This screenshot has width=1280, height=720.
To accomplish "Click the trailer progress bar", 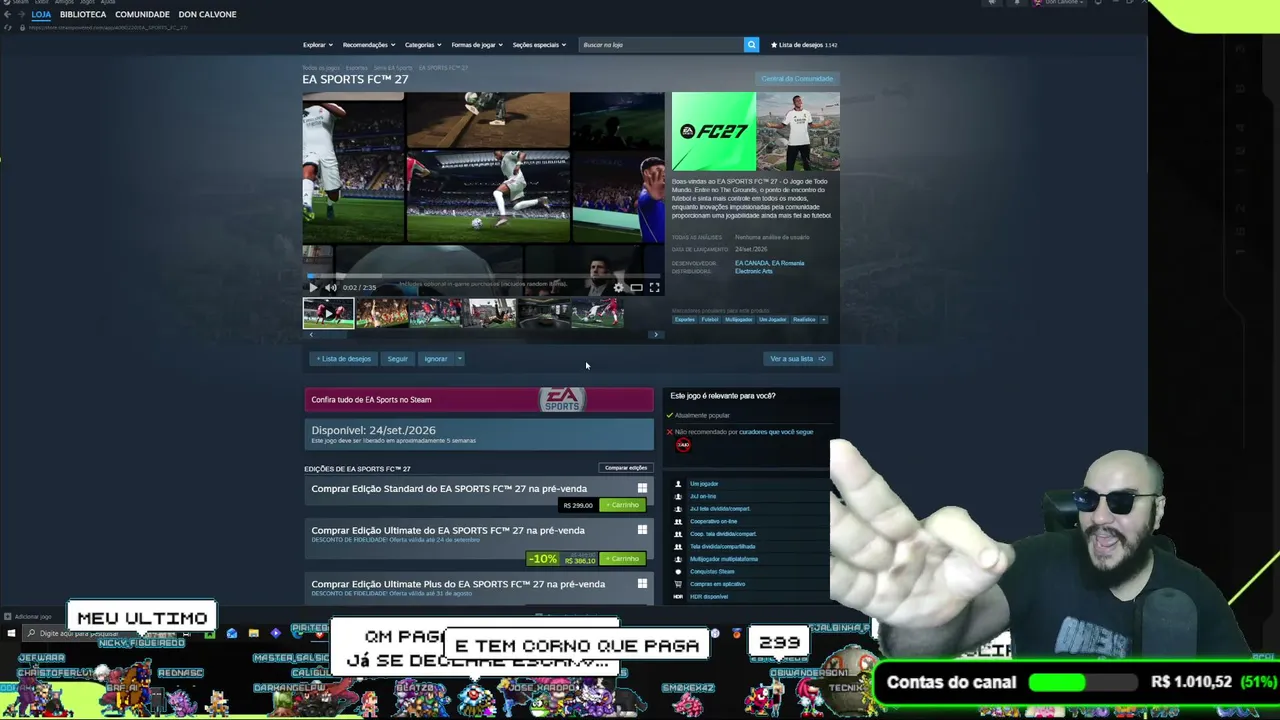I will [484, 276].
